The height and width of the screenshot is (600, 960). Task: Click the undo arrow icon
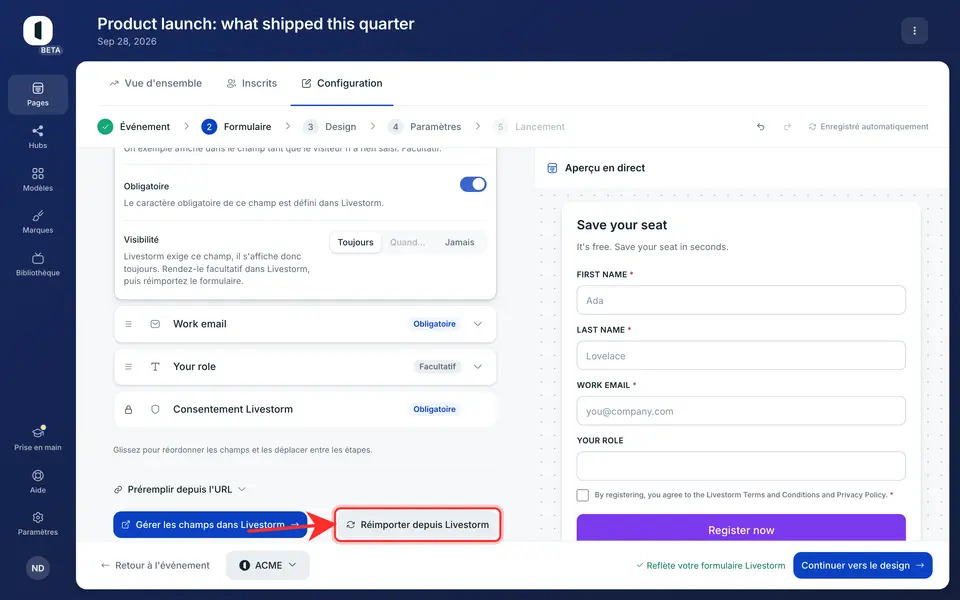click(760, 127)
